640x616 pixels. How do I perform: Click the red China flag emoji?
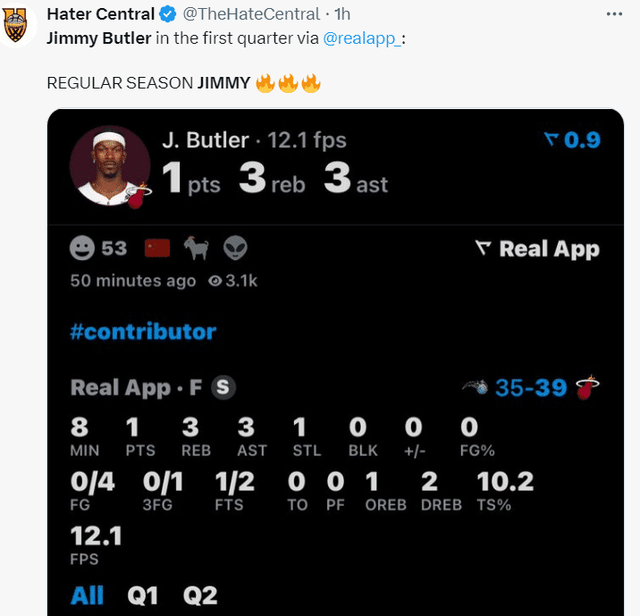tap(159, 247)
